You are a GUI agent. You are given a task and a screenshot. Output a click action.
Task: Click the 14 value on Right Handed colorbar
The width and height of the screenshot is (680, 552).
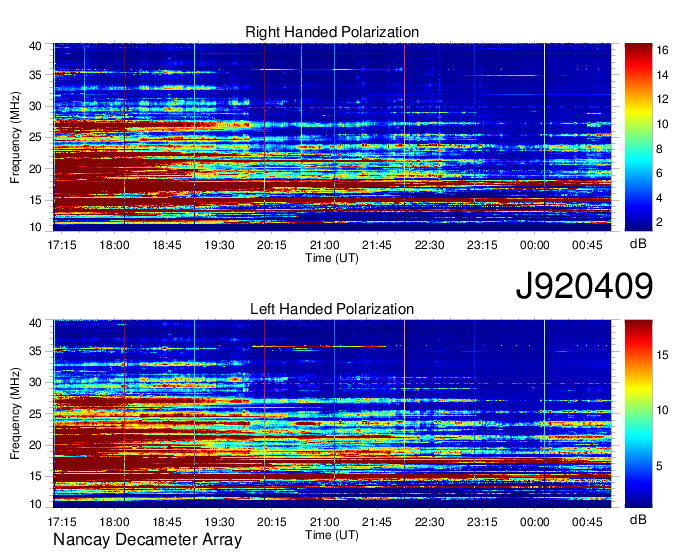pyautogui.click(x=662, y=75)
